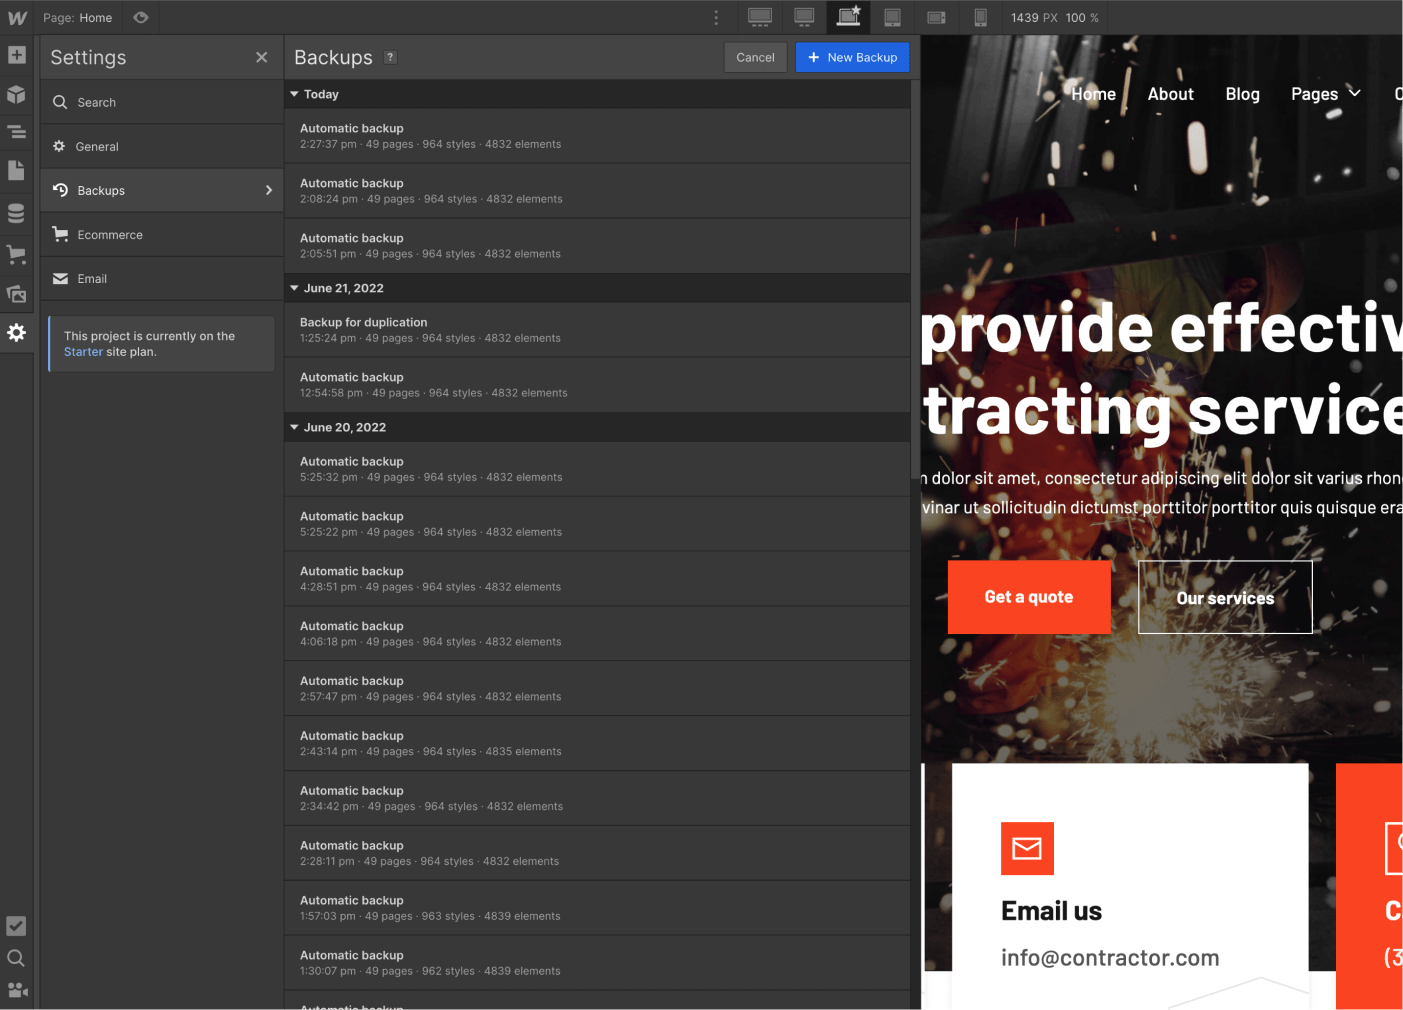
Task: Click the Backups help question mark
Action: click(x=389, y=57)
